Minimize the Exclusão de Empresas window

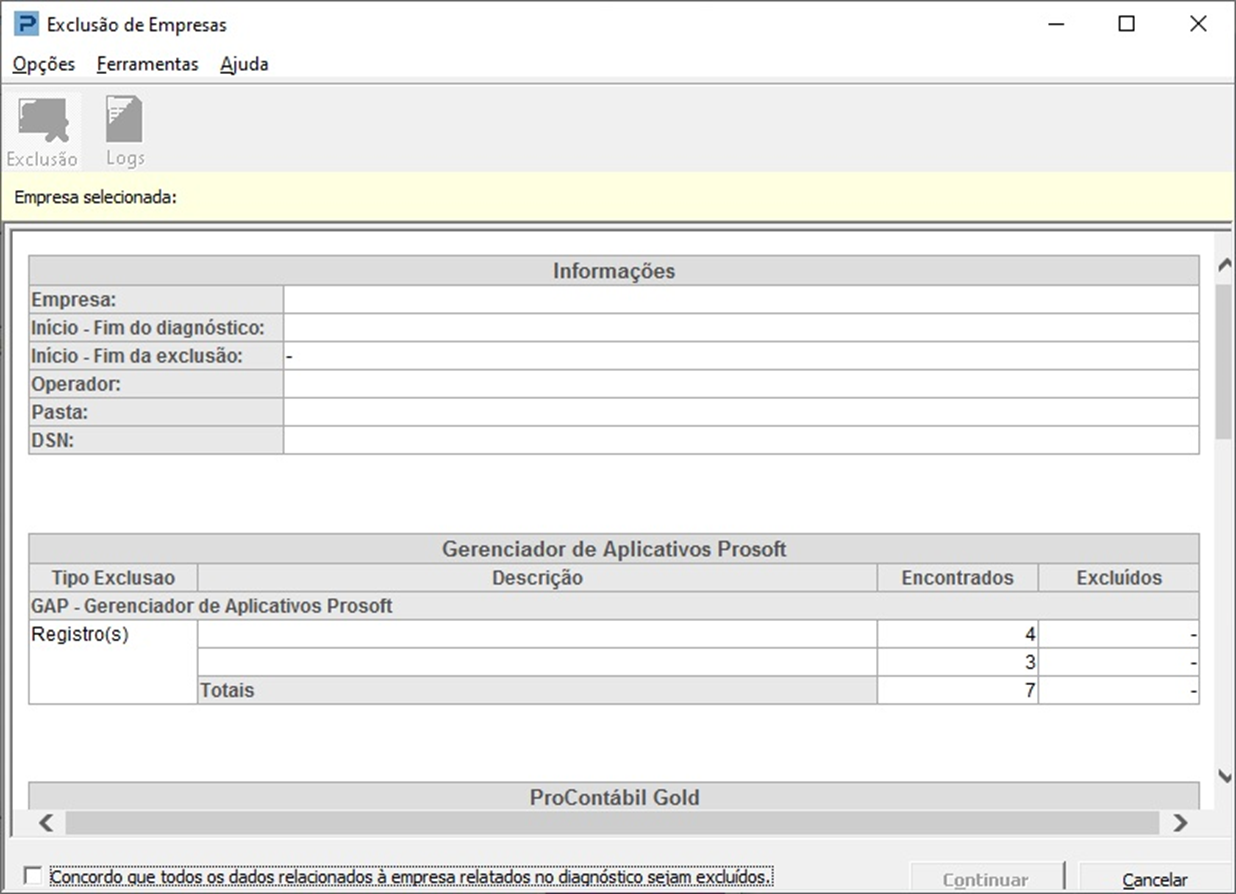(1054, 24)
